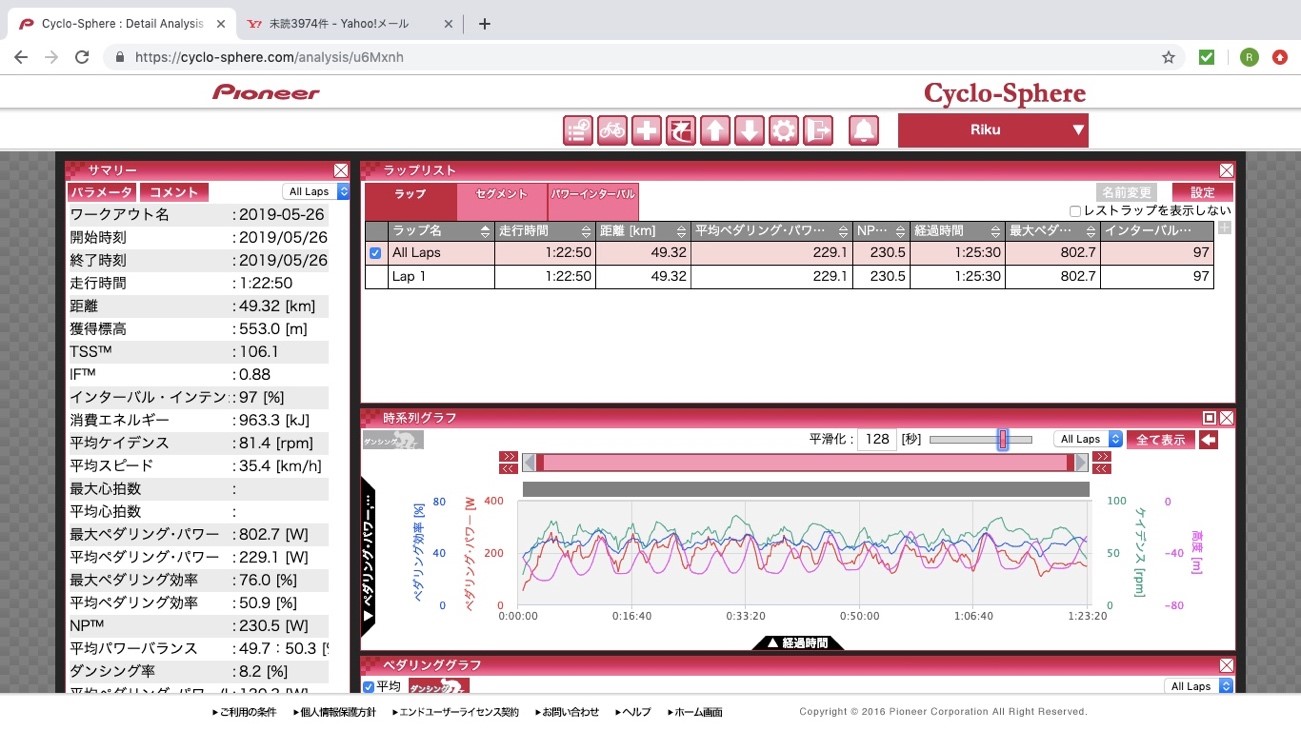Open All Laps dropdown in summary panel

(315, 192)
